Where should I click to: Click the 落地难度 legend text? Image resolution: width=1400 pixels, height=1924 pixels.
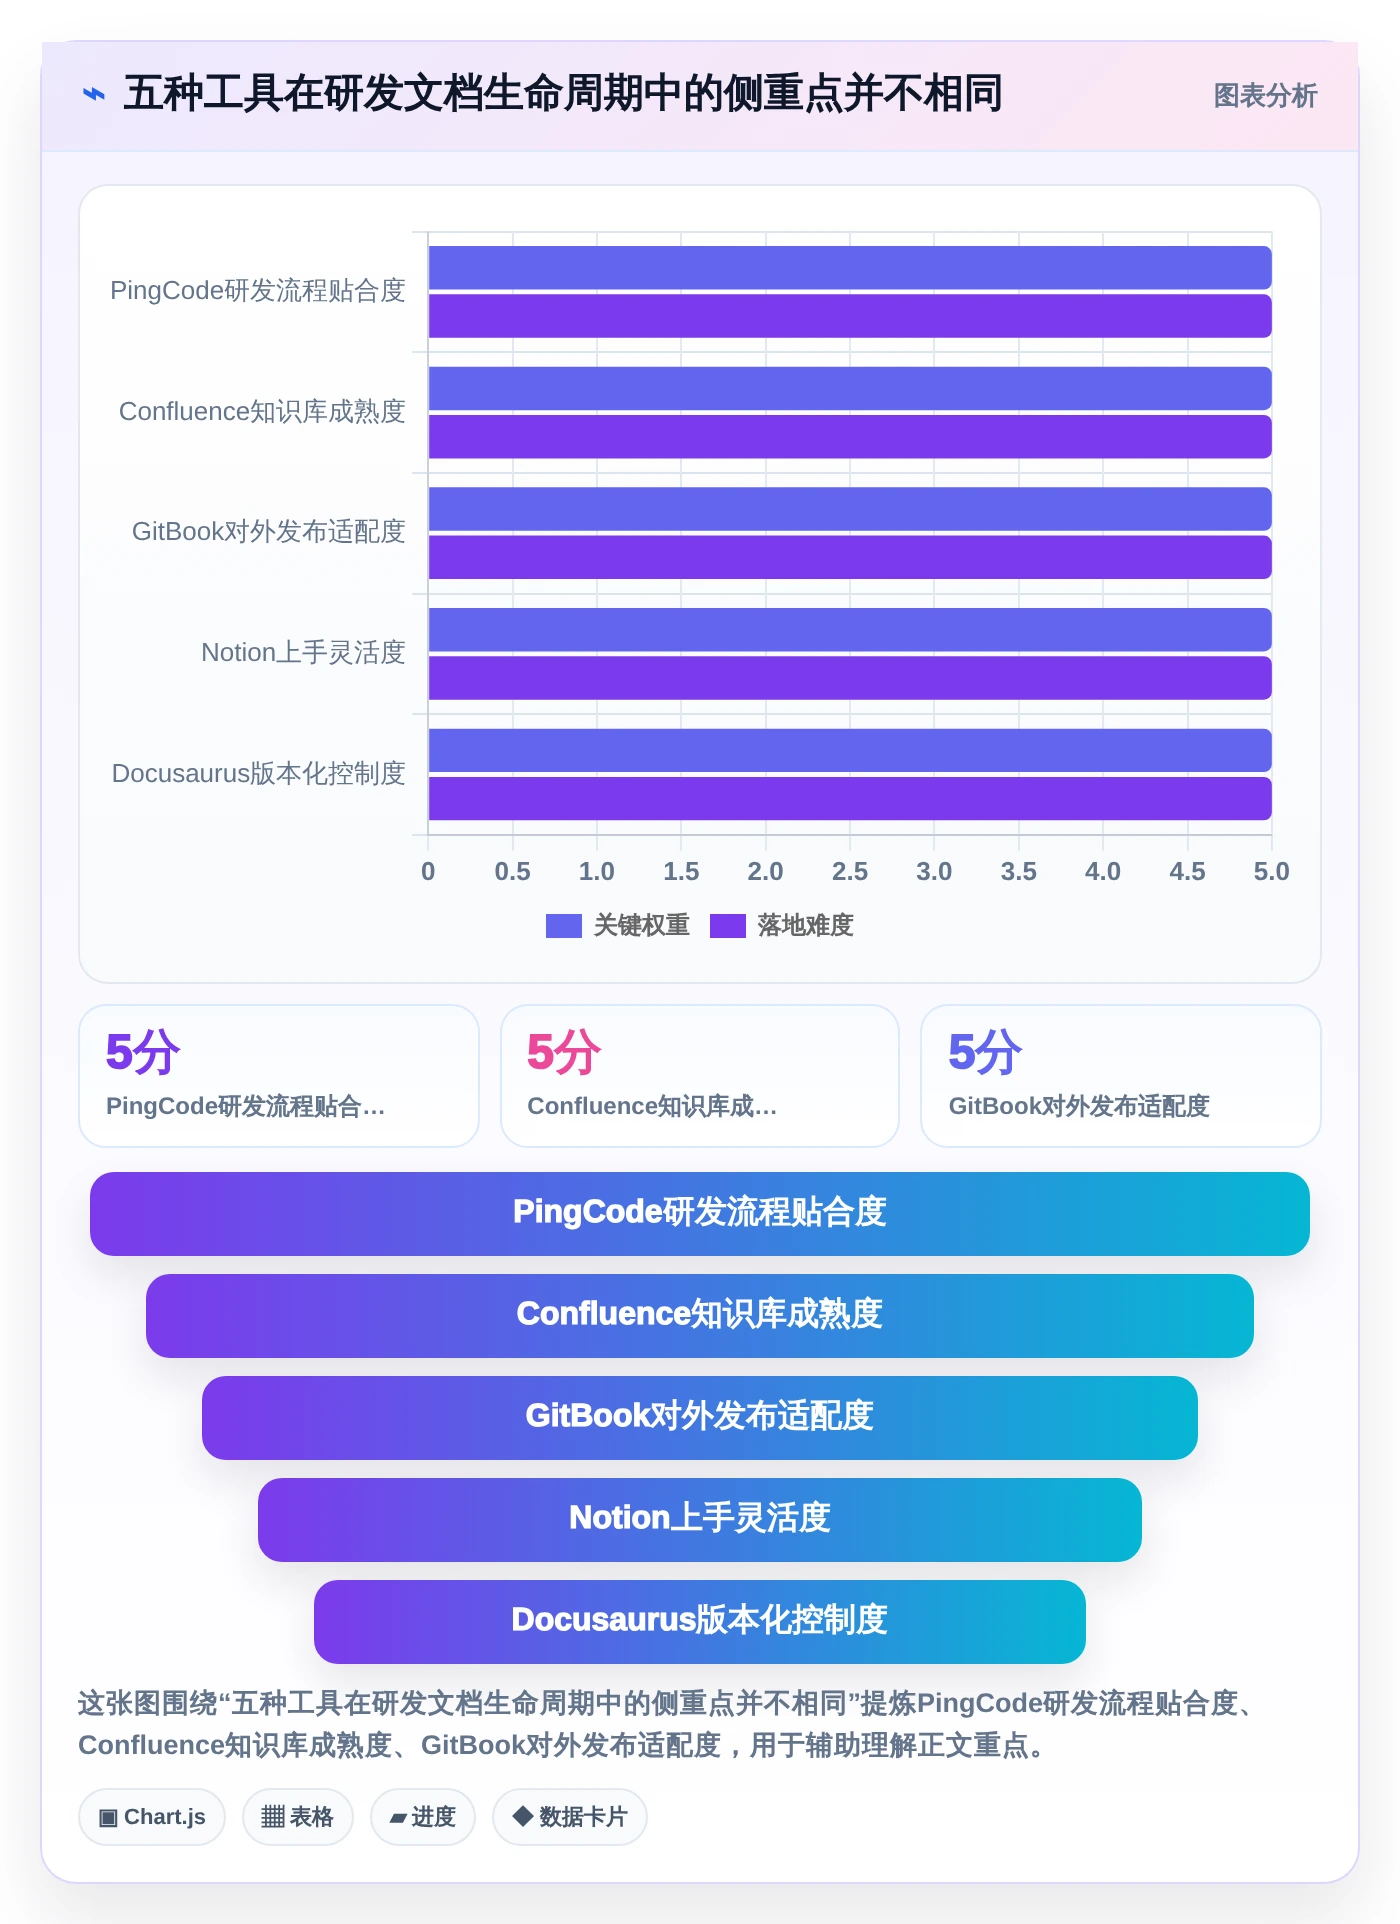click(806, 926)
